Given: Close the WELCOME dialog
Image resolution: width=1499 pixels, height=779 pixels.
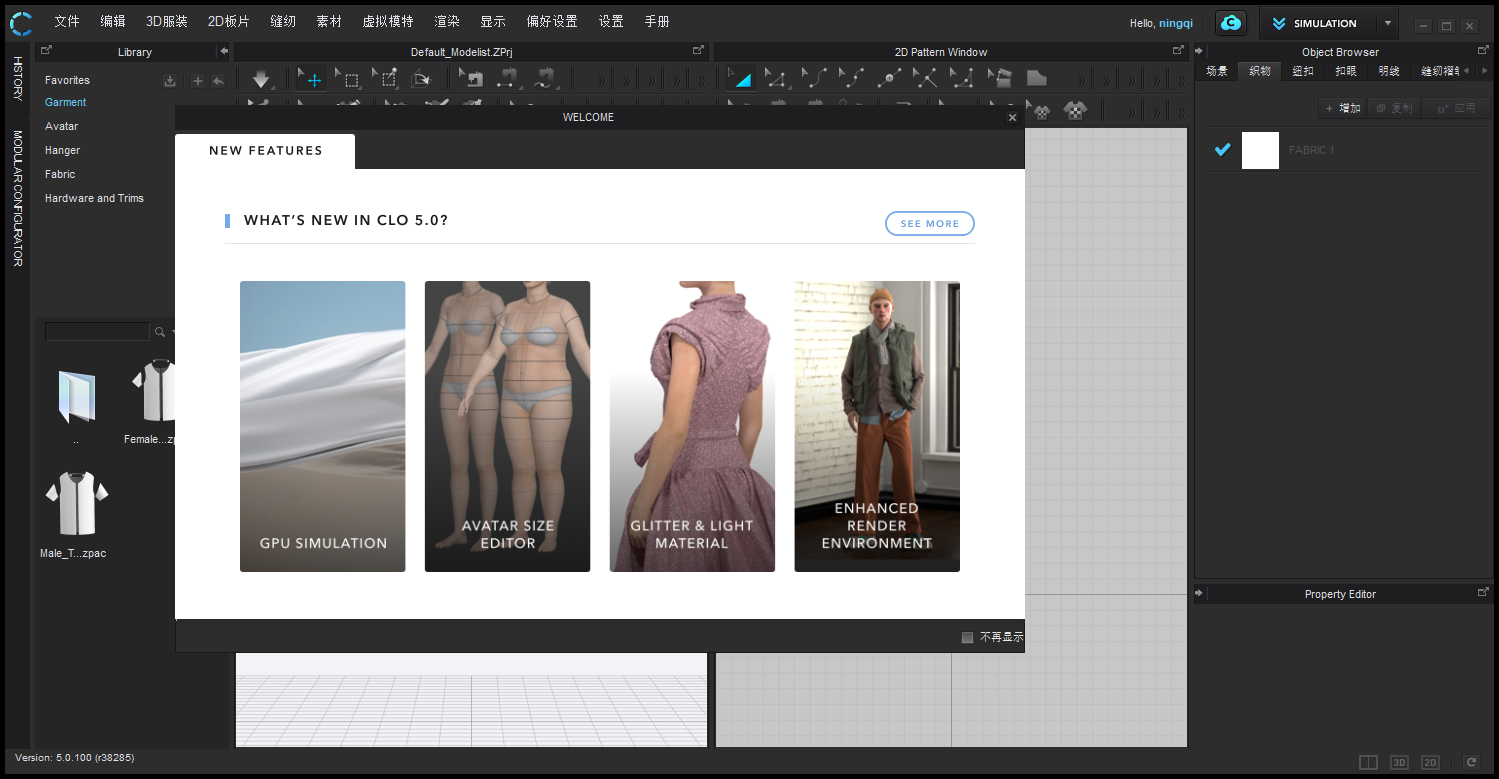Looking at the screenshot, I should point(1012,117).
